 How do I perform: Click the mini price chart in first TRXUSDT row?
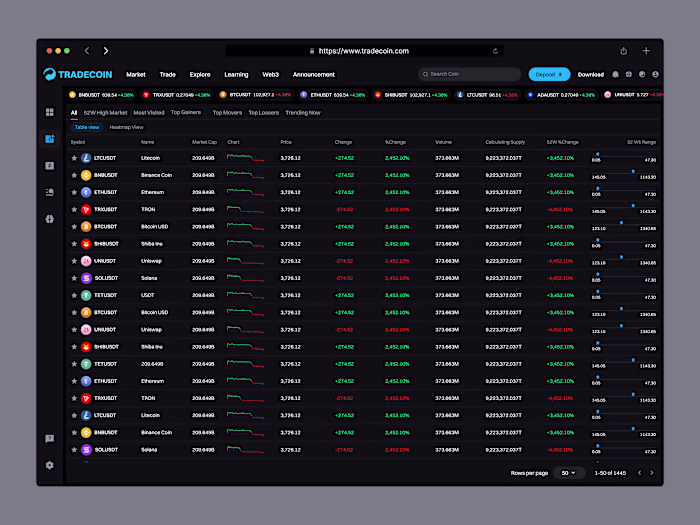coord(245,209)
